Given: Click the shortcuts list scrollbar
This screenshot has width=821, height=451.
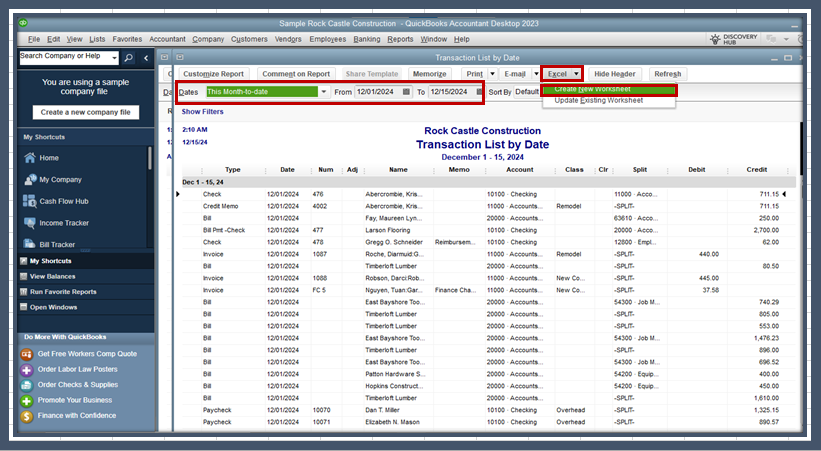Looking at the screenshot, I should pyautogui.click(x=150, y=157).
